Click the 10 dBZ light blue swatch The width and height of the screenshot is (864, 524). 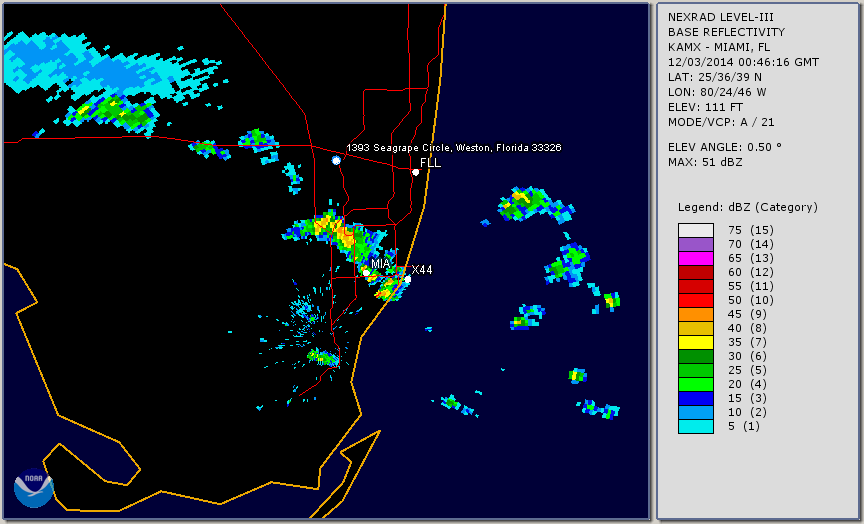point(696,412)
